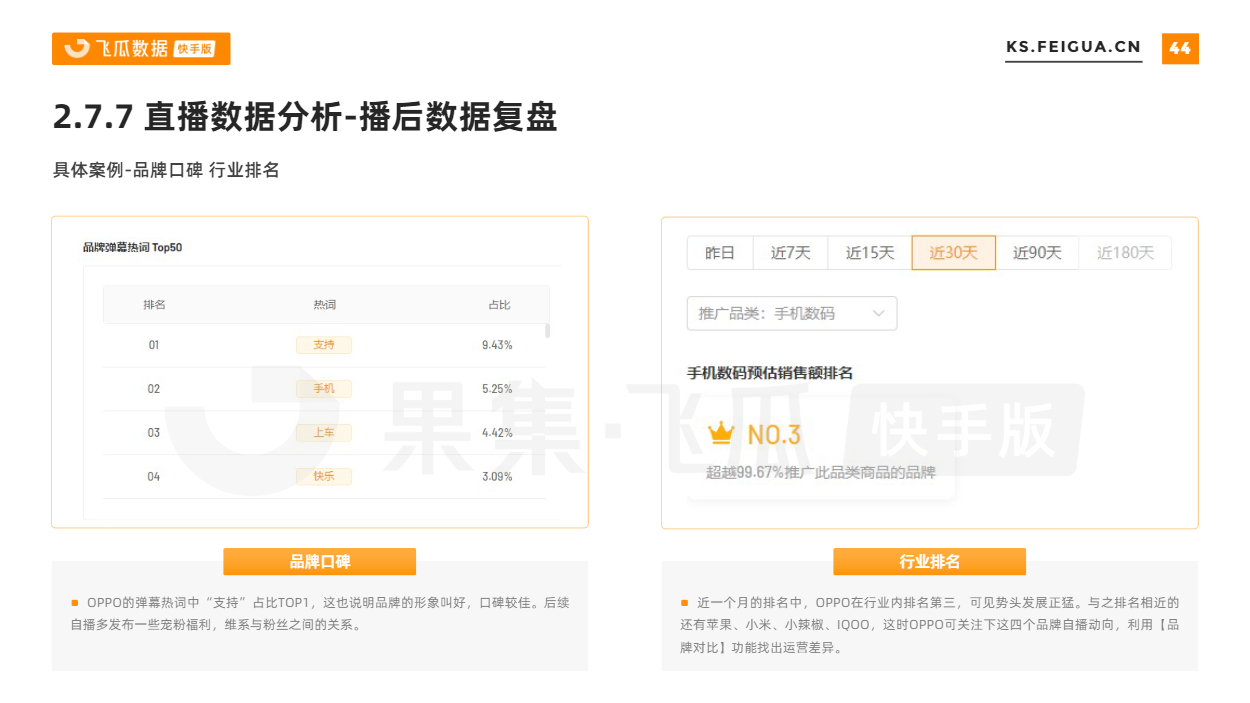Click the 热词 column header
1250x703 pixels.
(324, 305)
